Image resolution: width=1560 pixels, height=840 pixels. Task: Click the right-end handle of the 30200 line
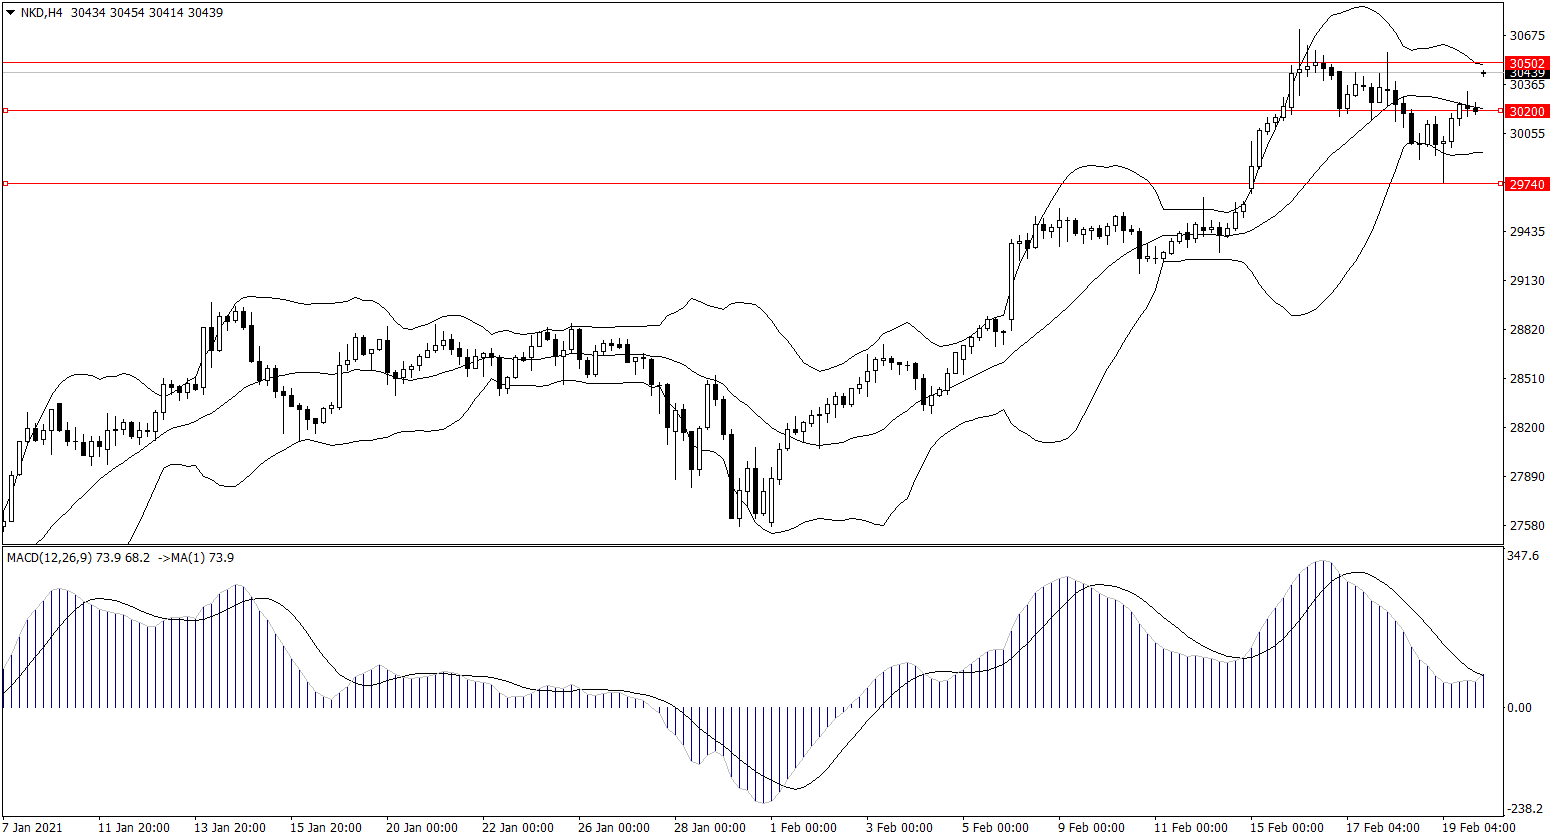click(x=1500, y=111)
